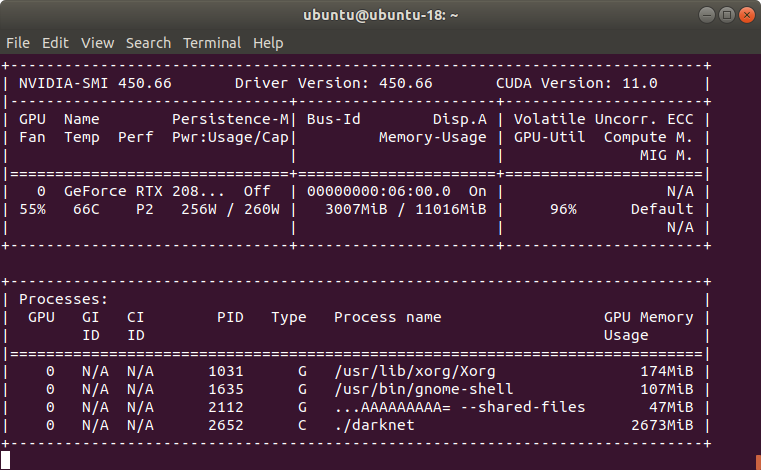Click PID 2652 in process list

coord(226,425)
